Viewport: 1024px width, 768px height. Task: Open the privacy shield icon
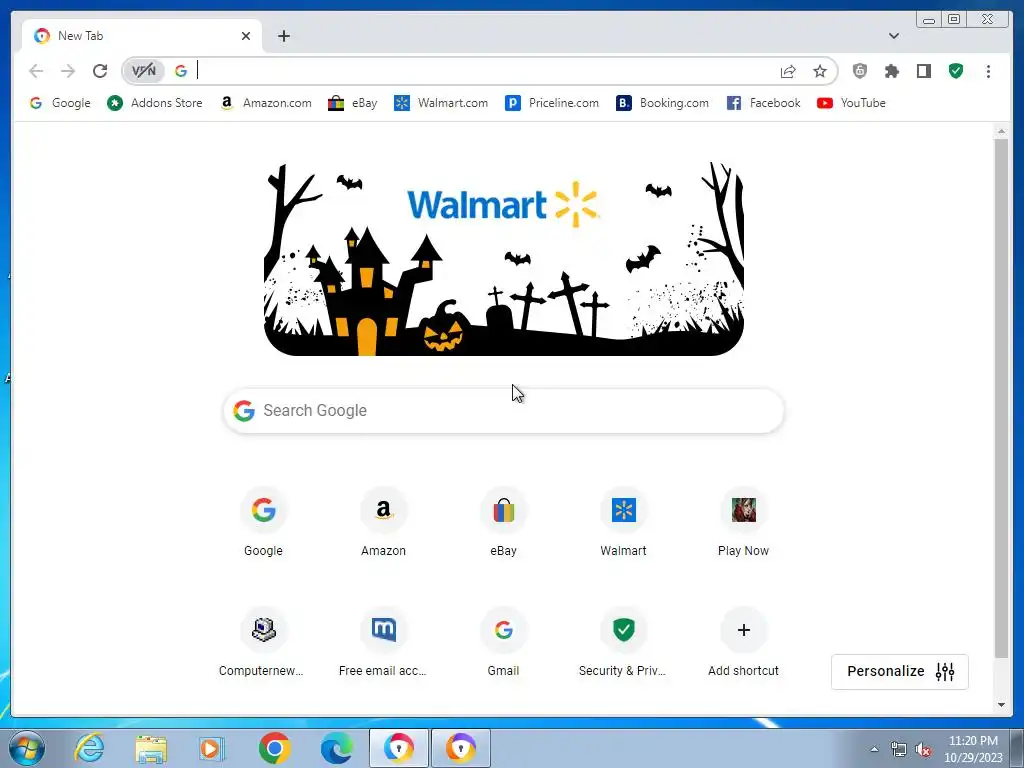pyautogui.click(x=860, y=71)
